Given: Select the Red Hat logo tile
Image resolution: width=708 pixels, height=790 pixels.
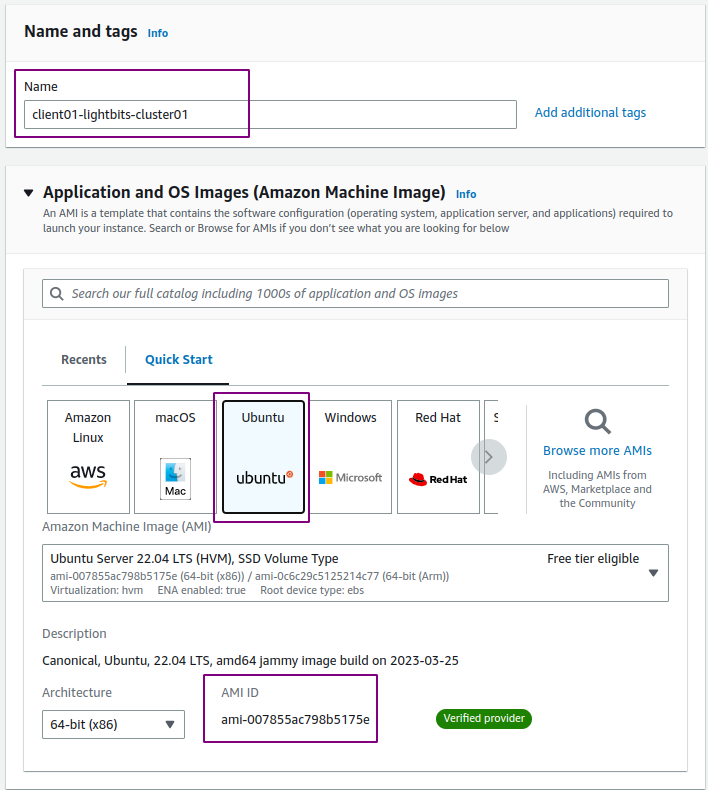Looking at the screenshot, I should (438, 457).
